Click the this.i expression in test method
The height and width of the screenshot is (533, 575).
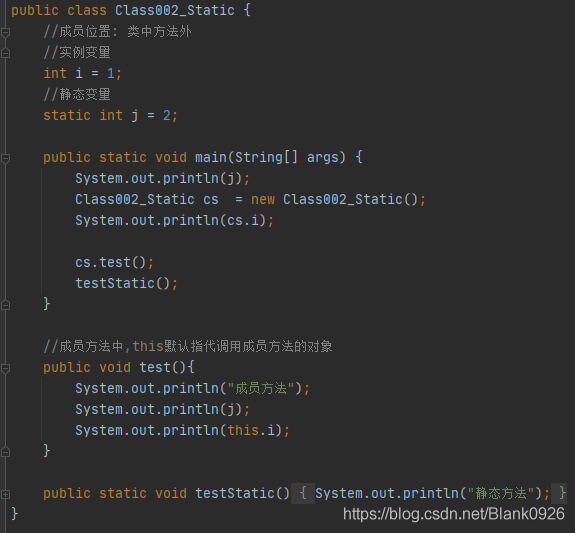click(251, 430)
